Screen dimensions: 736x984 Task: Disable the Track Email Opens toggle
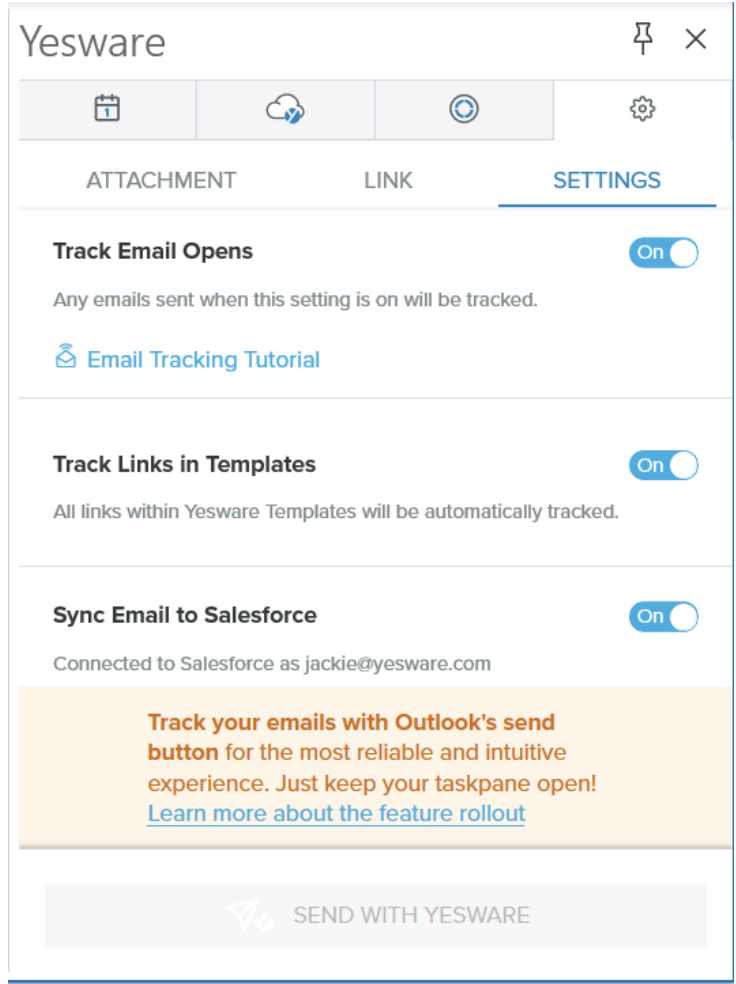tap(663, 253)
